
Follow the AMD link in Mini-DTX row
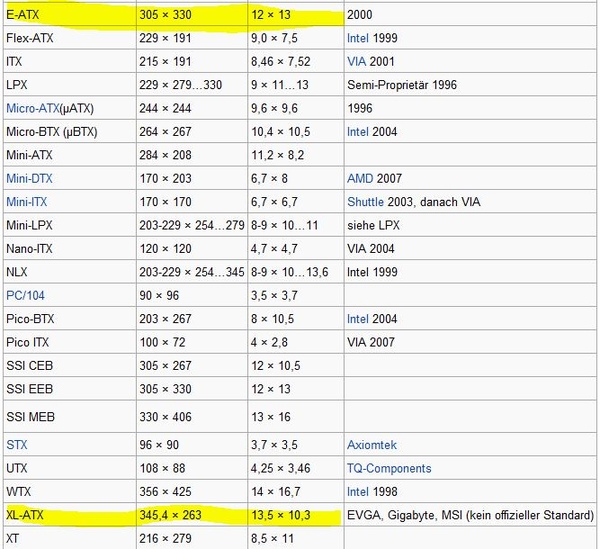pos(360,178)
